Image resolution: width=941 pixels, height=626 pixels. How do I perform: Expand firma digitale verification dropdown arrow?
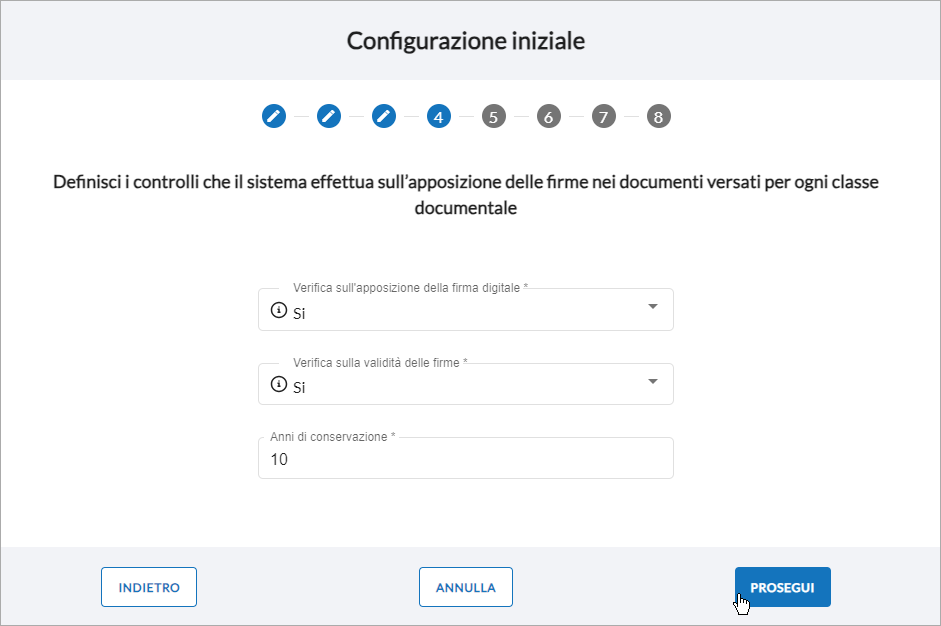point(653,307)
